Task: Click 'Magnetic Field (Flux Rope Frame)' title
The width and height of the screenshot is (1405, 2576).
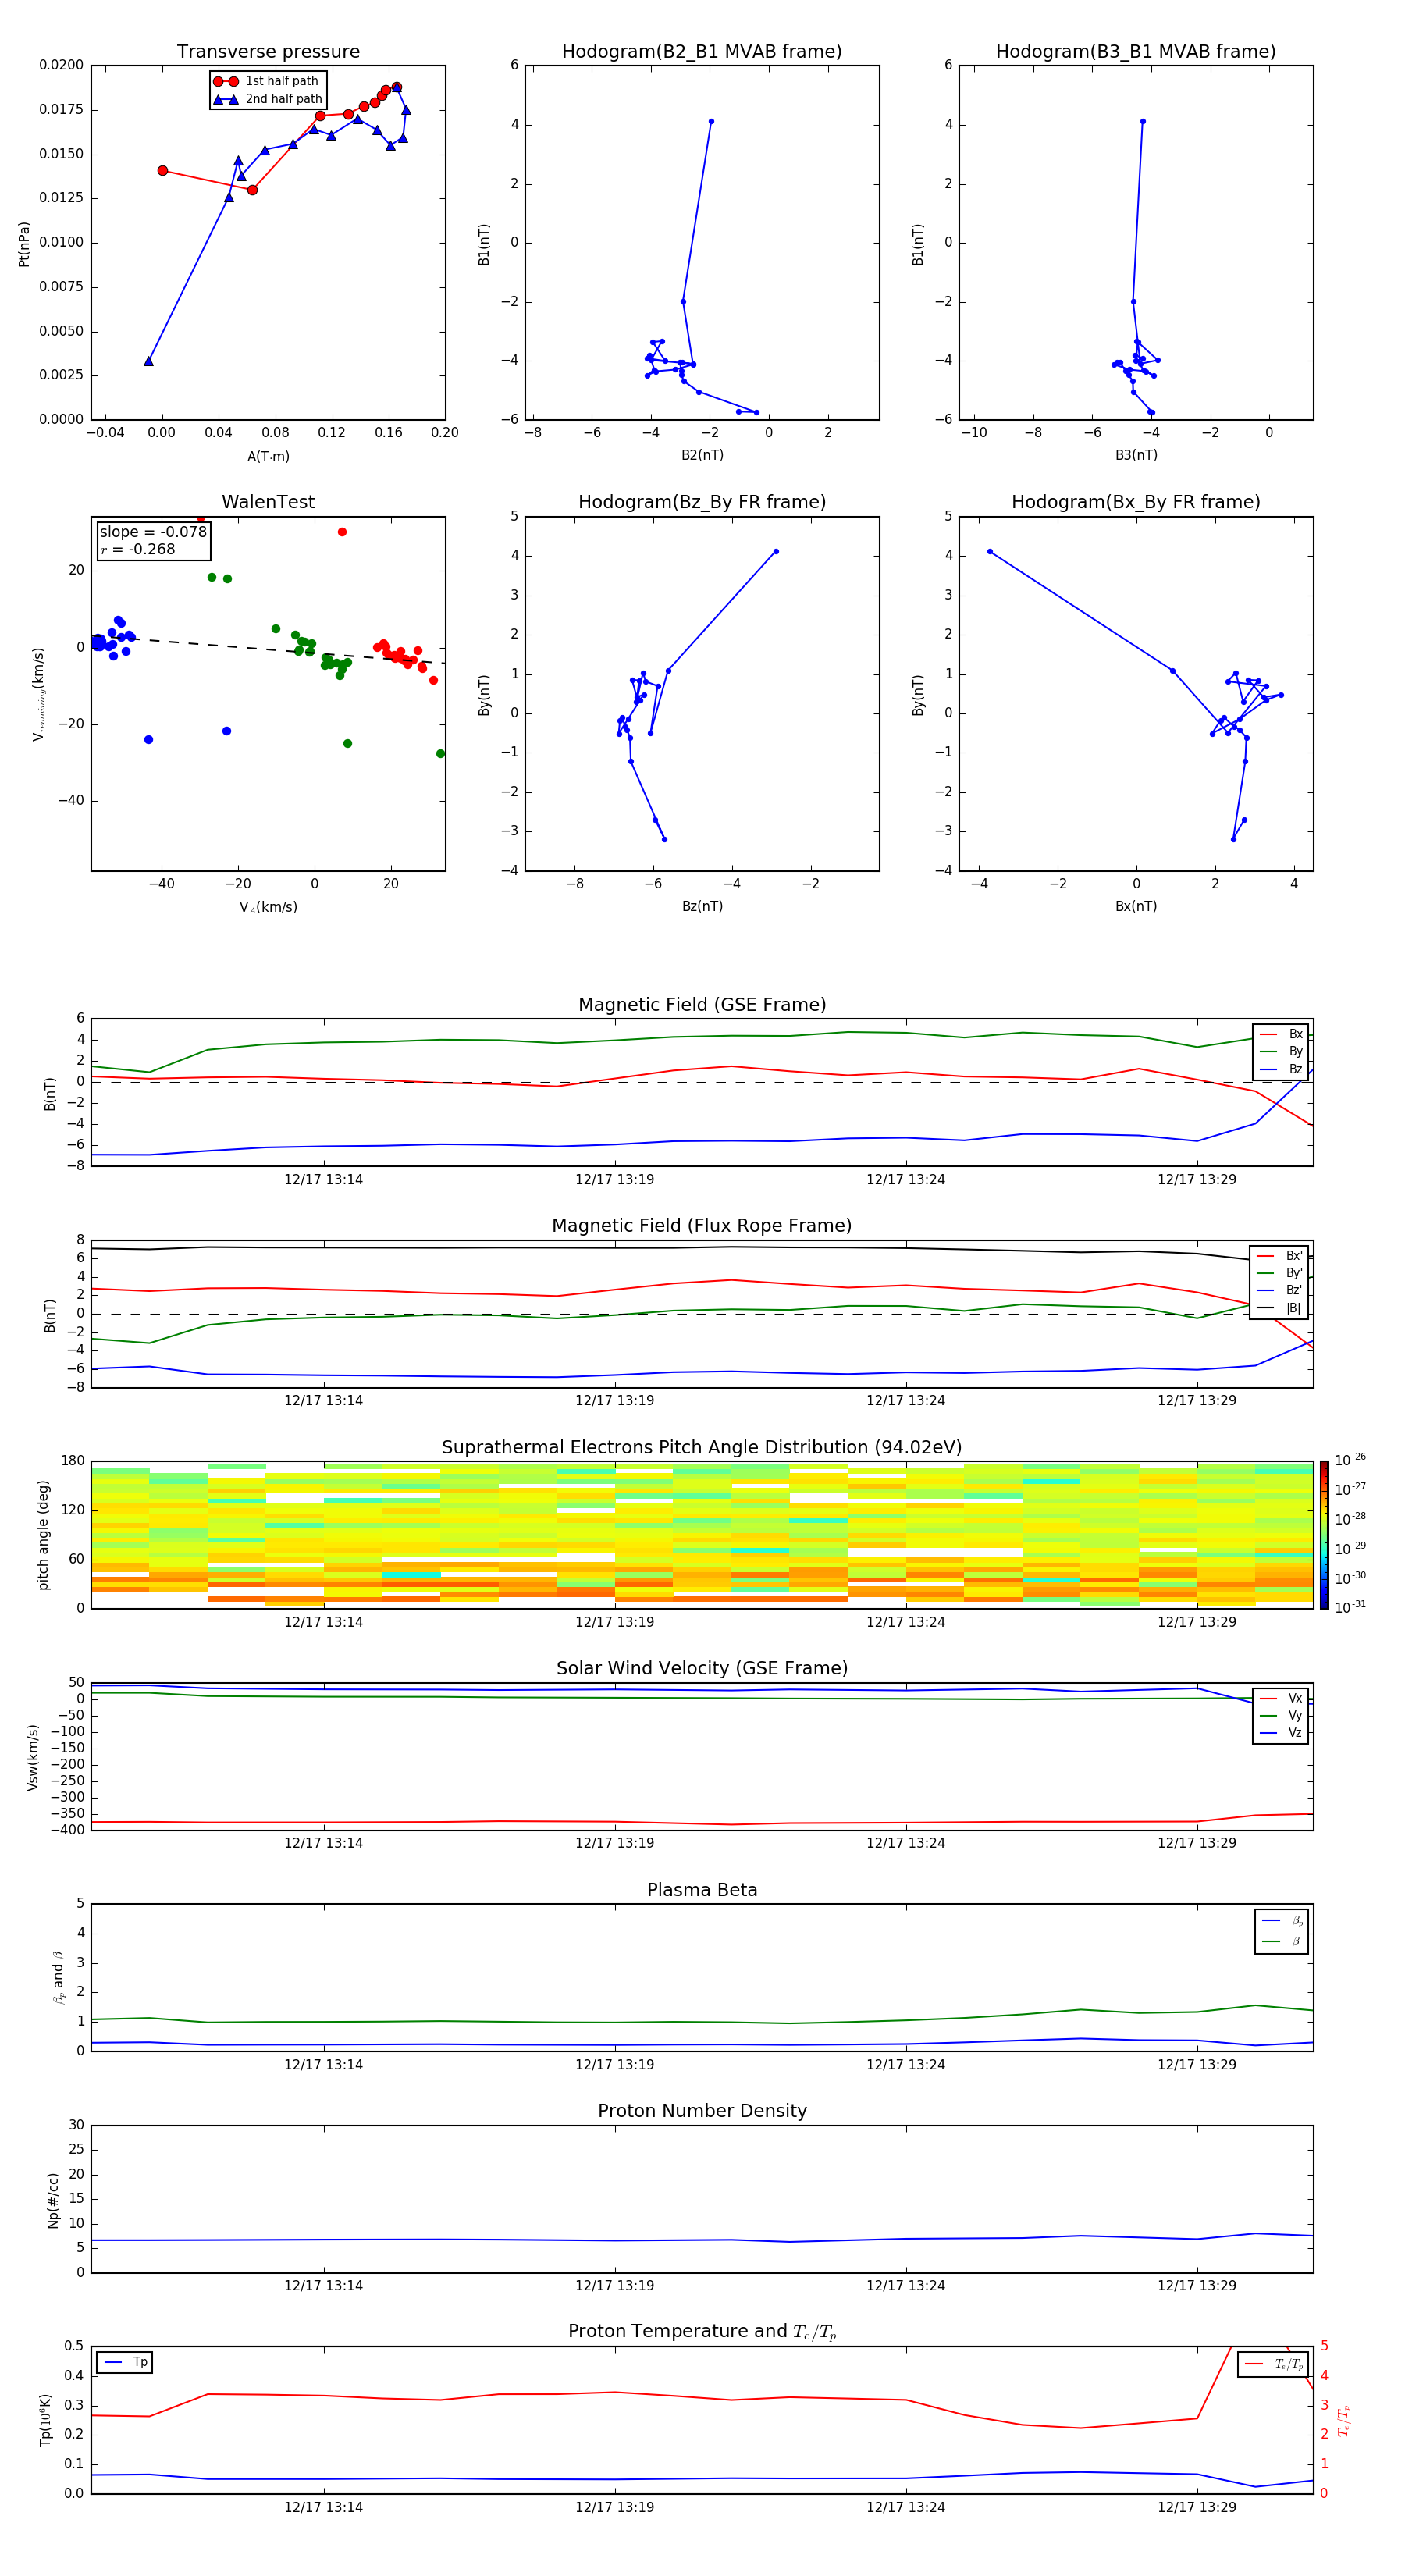Action: (702, 1226)
